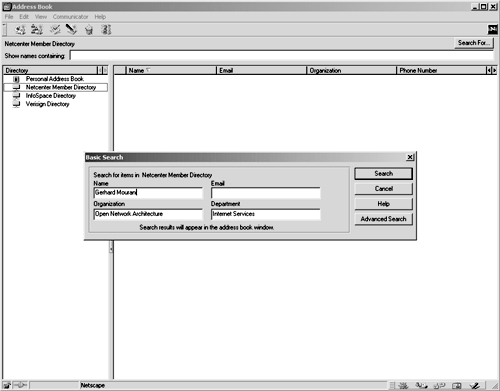Click the leftmost blank results column header

[120, 70]
